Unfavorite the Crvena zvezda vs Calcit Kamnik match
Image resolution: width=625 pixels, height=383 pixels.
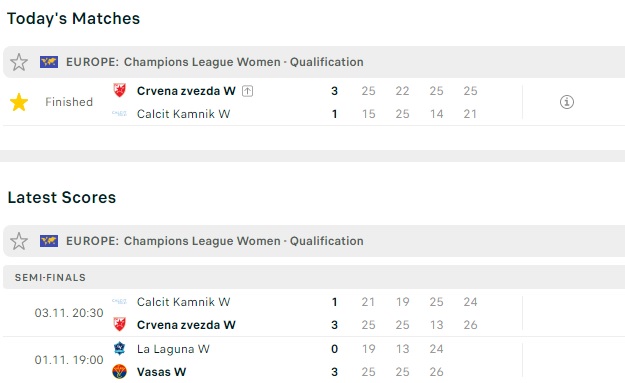[x=19, y=102]
